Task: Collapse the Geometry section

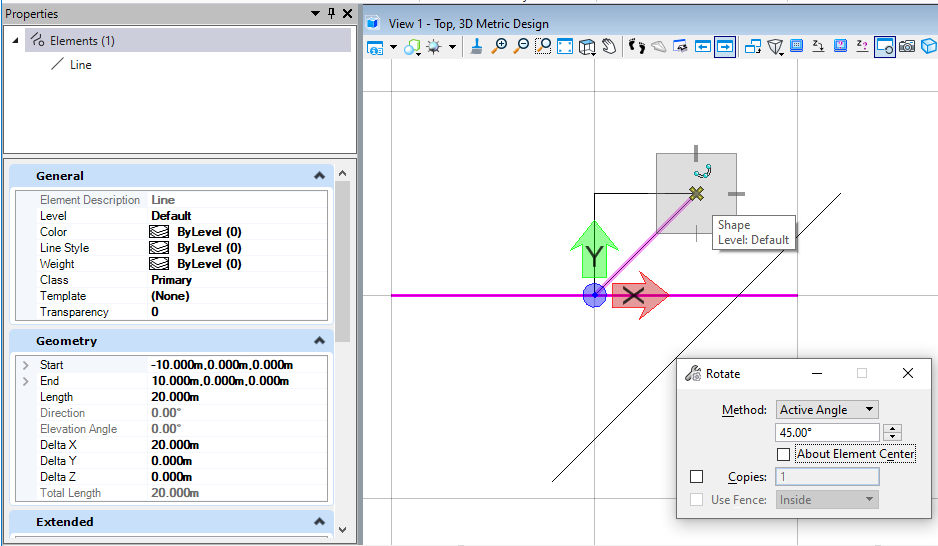Action: 319,341
